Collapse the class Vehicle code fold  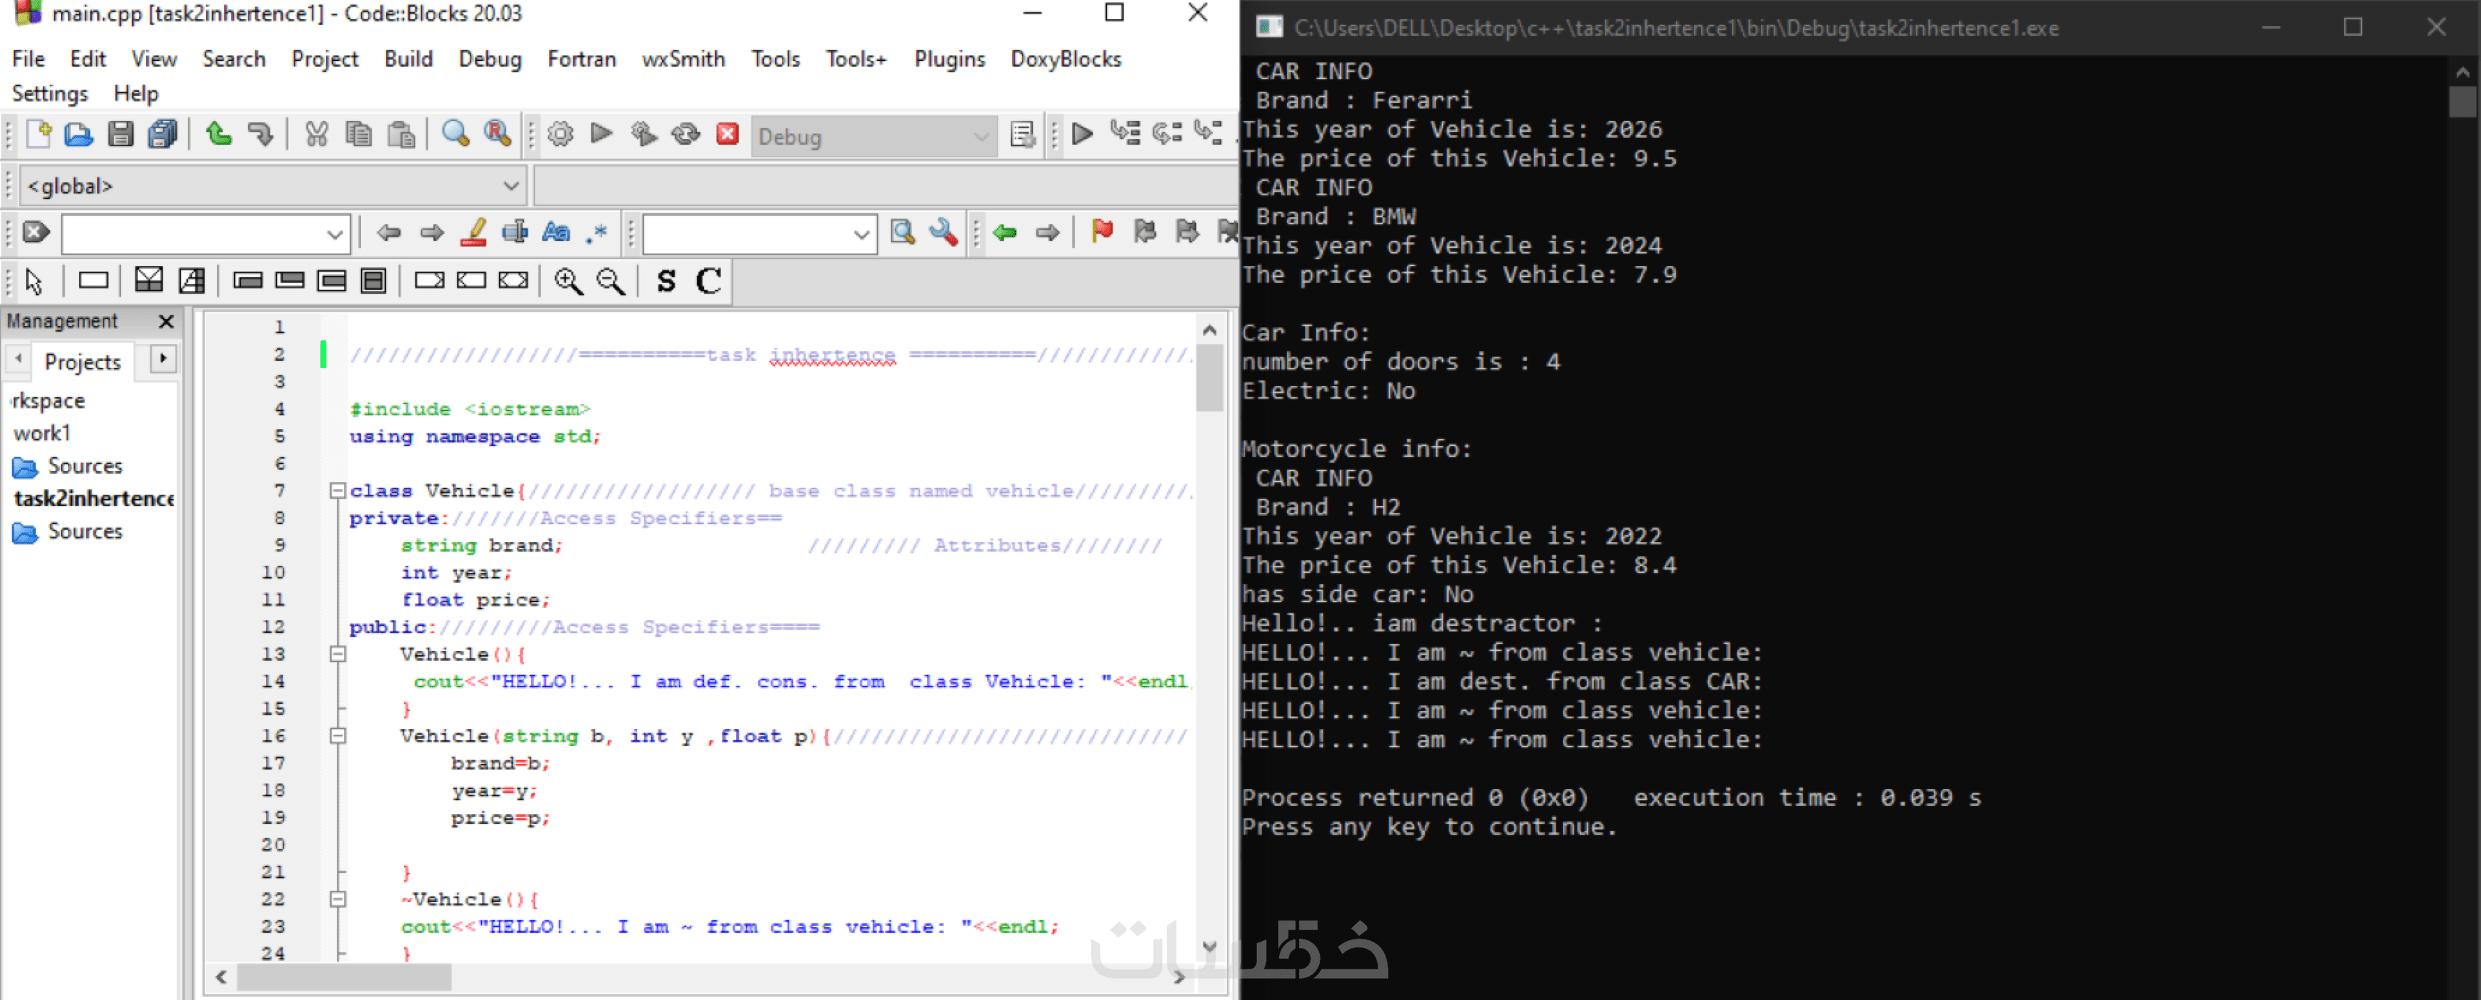pyautogui.click(x=338, y=491)
